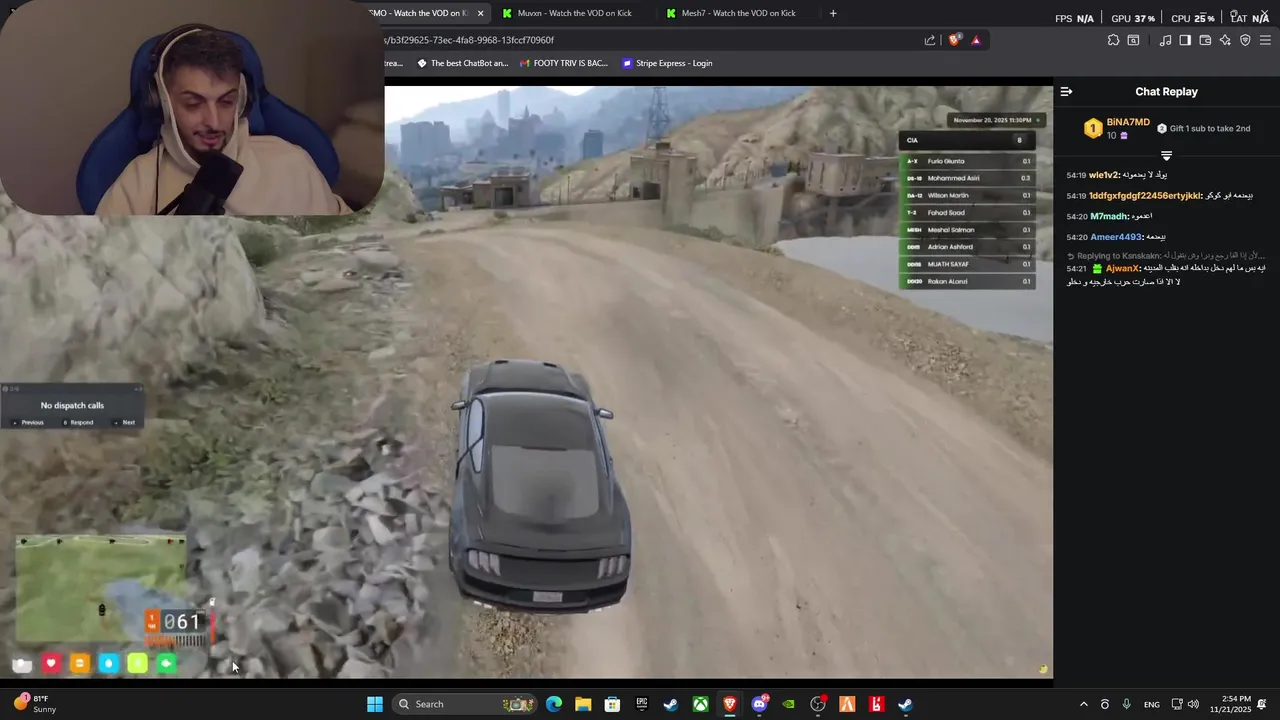Image resolution: width=1280 pixels, height=720 pixels.
Task: Collapse the Chat Replay panel
Action: (1066, 91)
